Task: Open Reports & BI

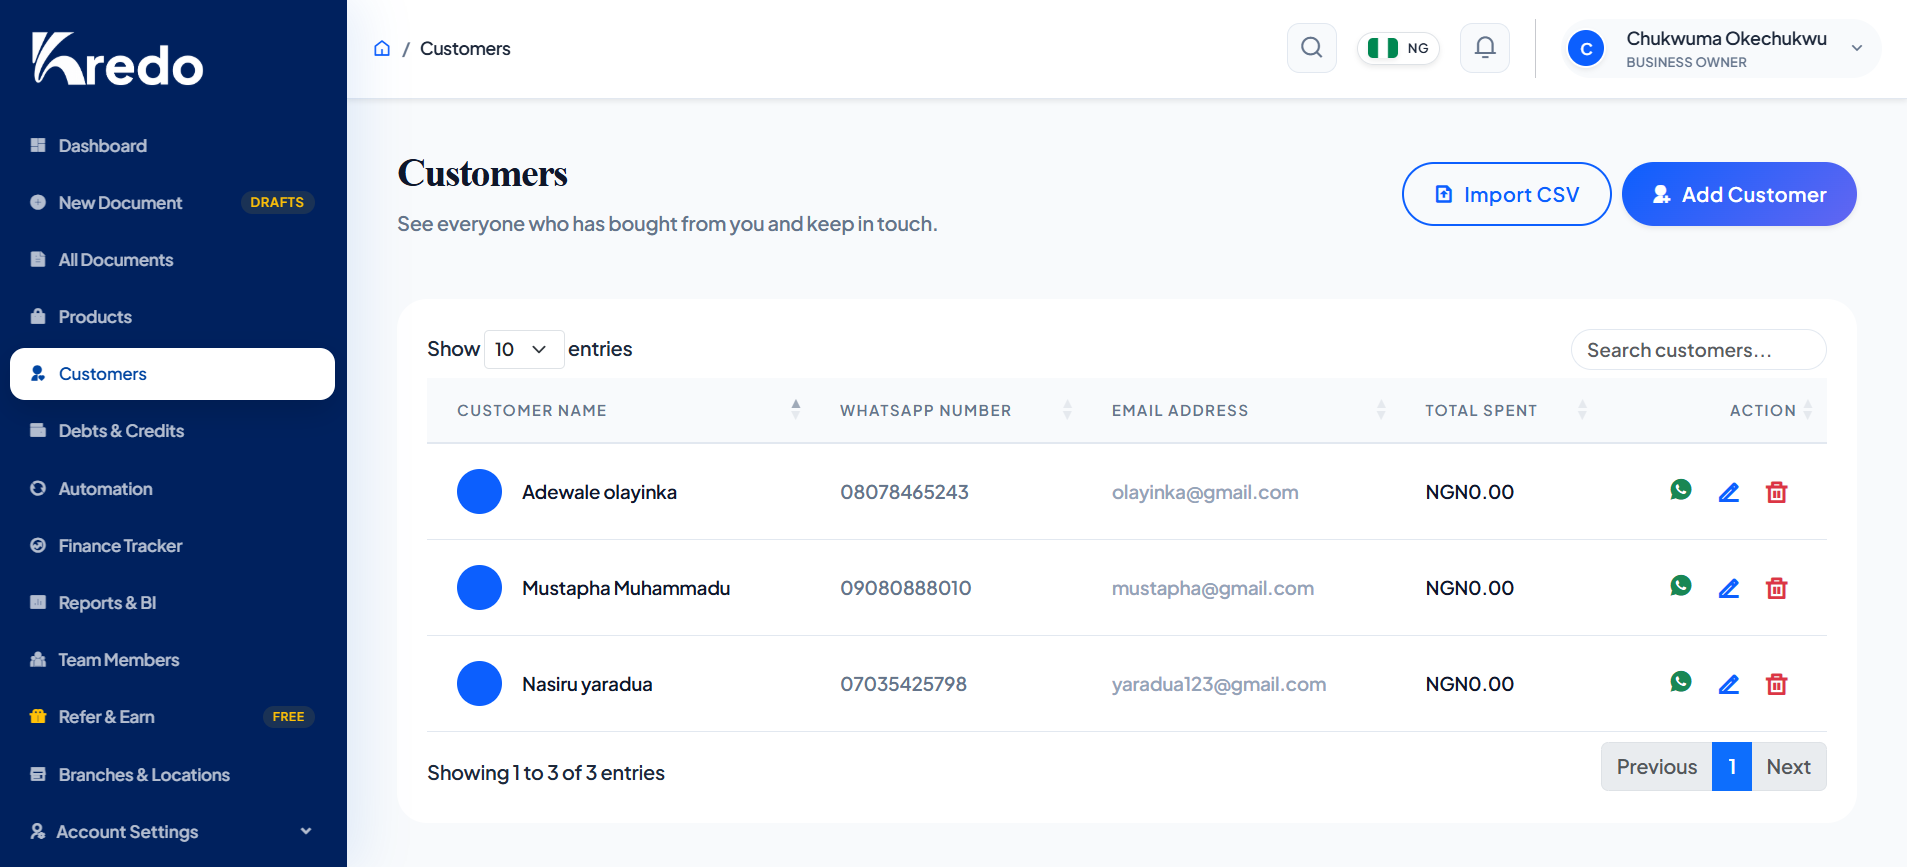Action: point(172,603)
